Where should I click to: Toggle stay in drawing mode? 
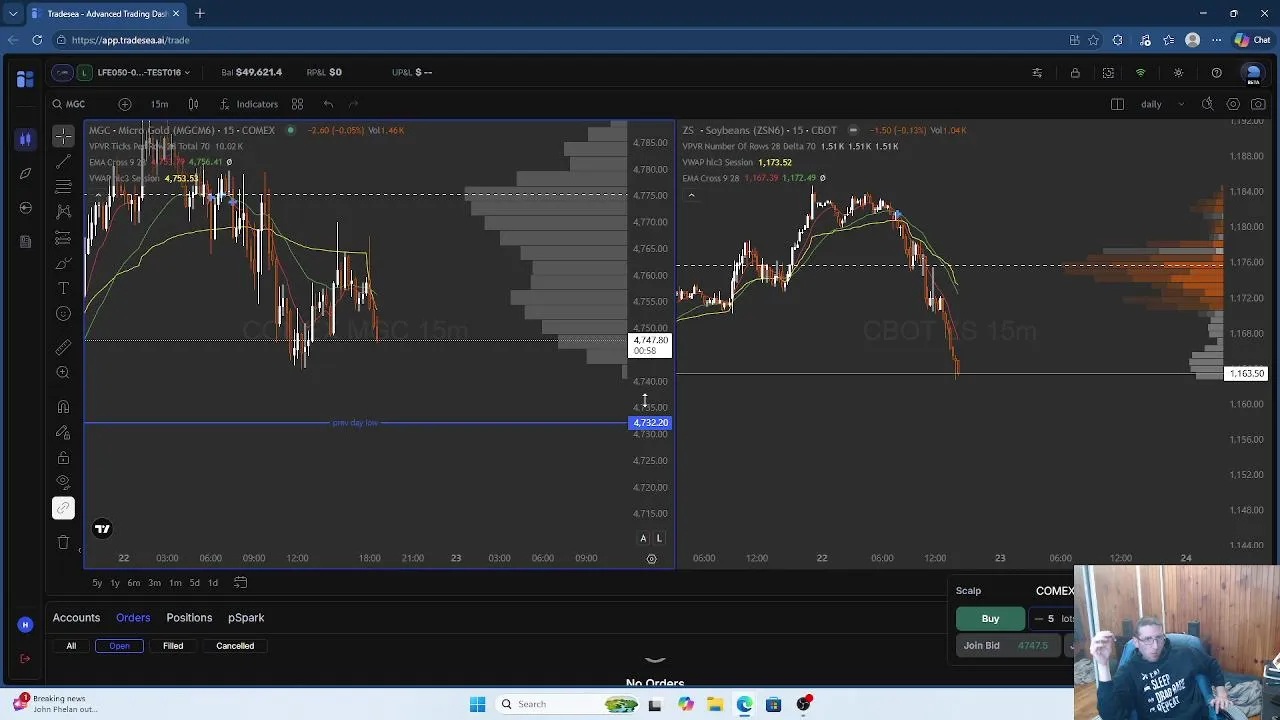click(63, 432)
